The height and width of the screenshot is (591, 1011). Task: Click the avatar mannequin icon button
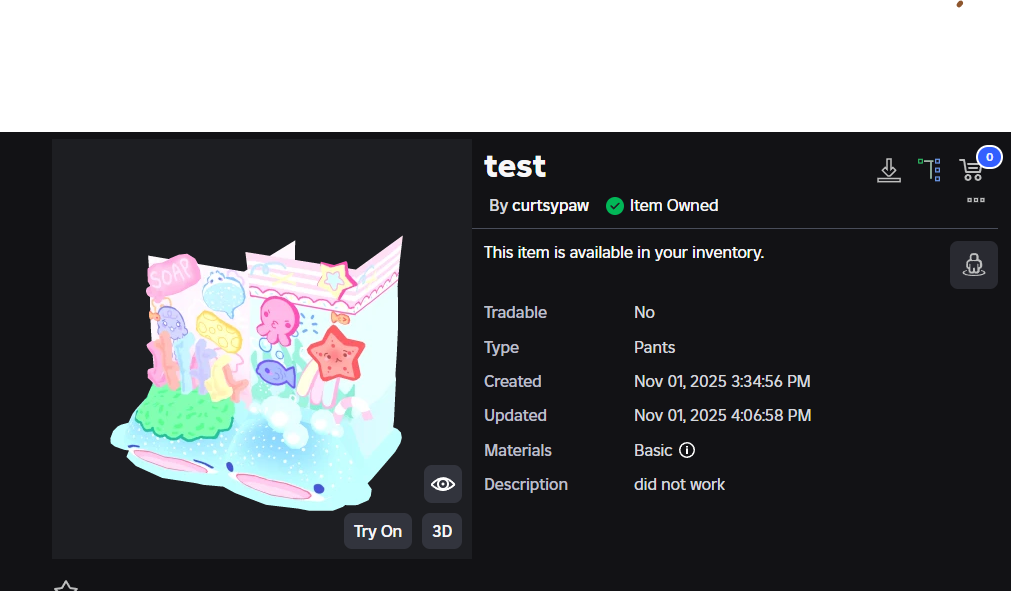click(974, 265)
